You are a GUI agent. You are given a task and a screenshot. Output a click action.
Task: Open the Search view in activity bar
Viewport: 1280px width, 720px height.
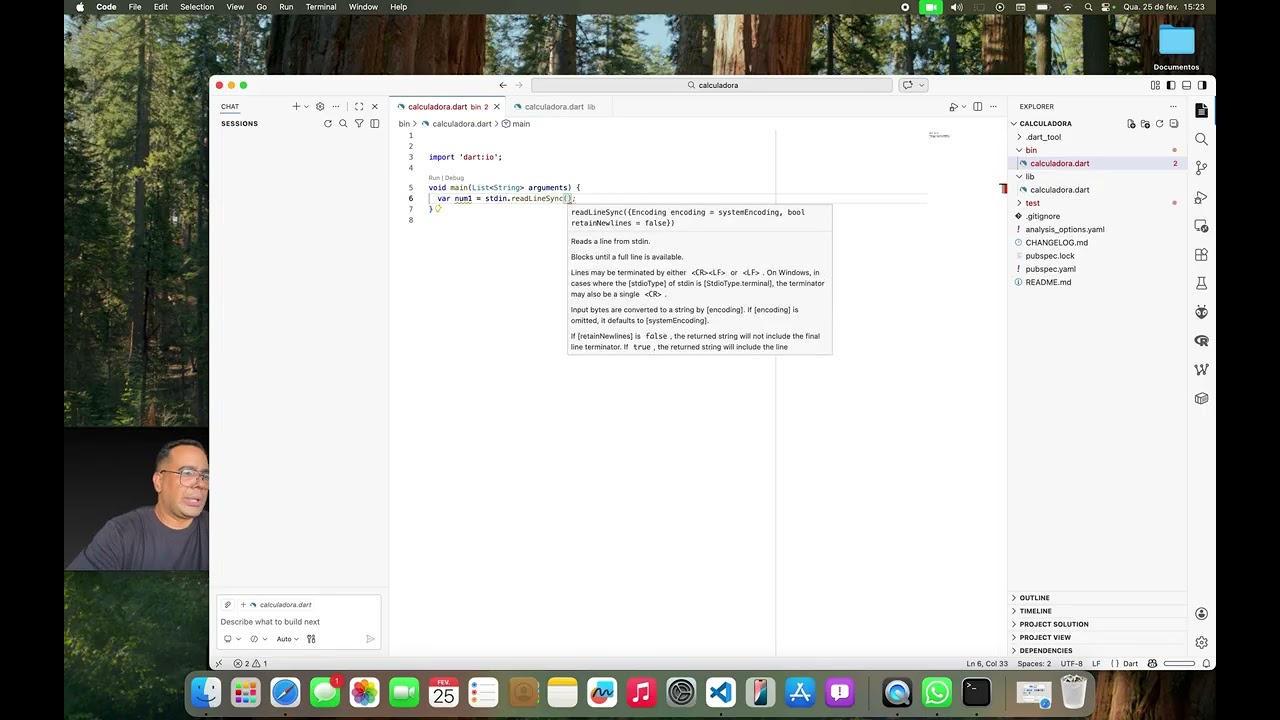tap(1201, 139)
